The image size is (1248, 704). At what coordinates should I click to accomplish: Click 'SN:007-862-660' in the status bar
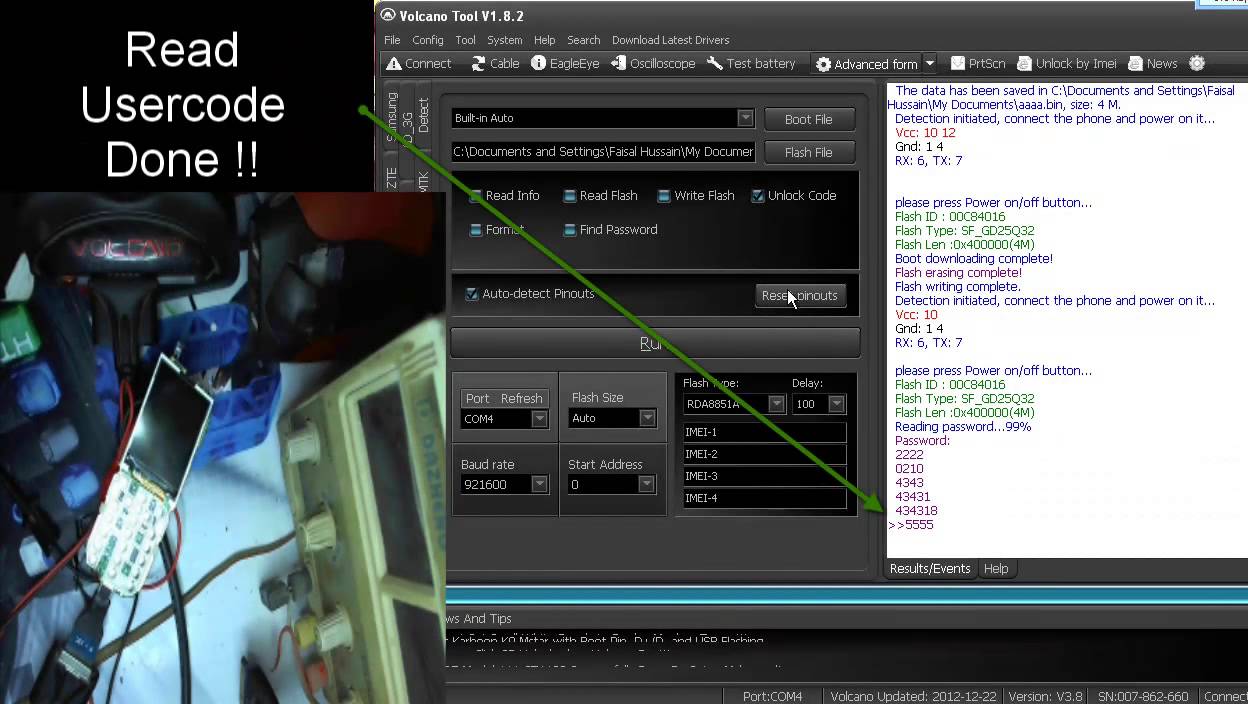(1142, 696)
